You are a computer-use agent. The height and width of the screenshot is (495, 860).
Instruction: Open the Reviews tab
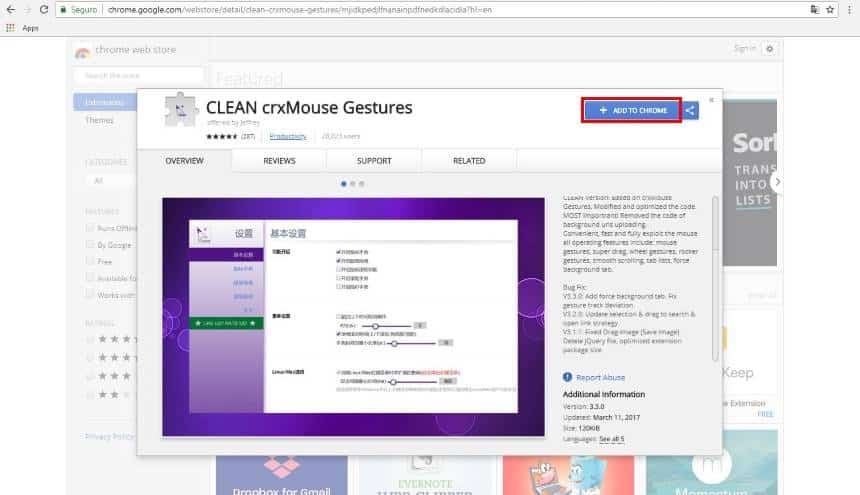pos(279,161)
